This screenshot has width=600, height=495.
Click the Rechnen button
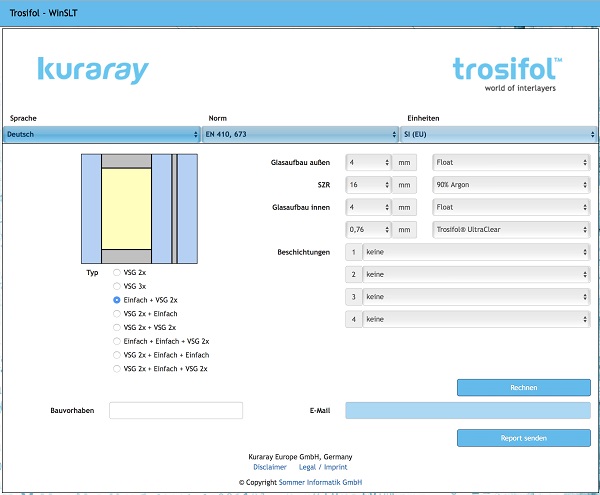[x=523, y=388]
